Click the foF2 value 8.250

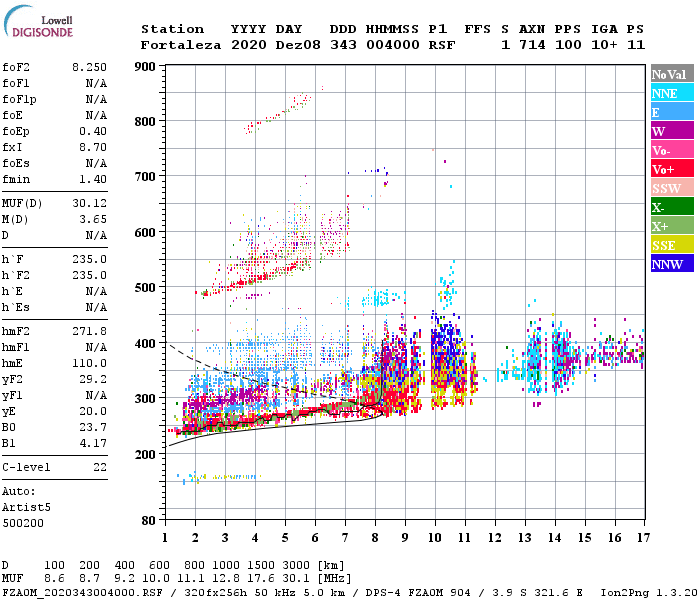pyautogui.click(x=89, y=67)
